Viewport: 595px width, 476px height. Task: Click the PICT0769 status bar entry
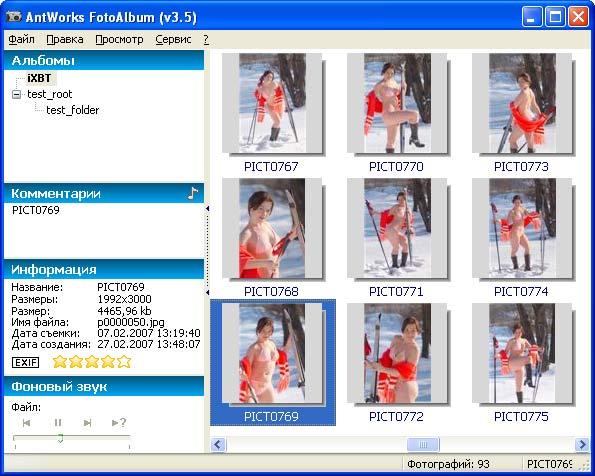click(x=549, y=464)
